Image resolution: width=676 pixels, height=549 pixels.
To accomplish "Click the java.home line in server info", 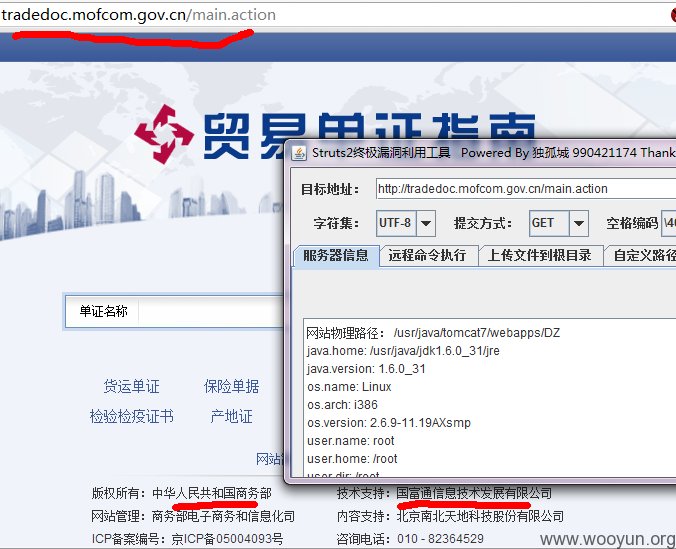I will pyautogui.click(x=403, y=351).
